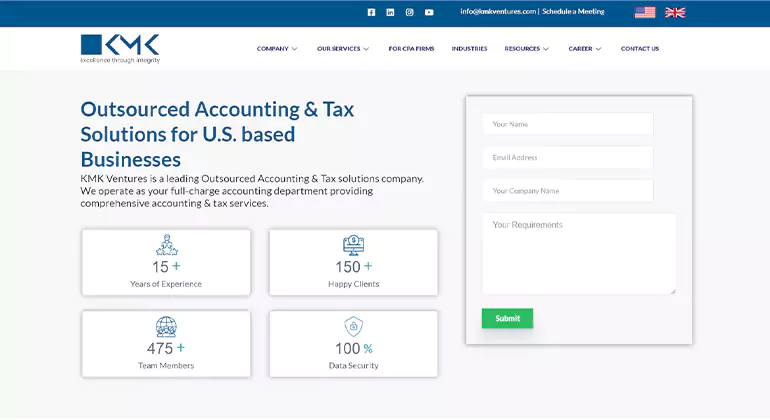This screenshot has width=770, height=420.
Task: Click the KMK logo
Action: click(120, 48)
